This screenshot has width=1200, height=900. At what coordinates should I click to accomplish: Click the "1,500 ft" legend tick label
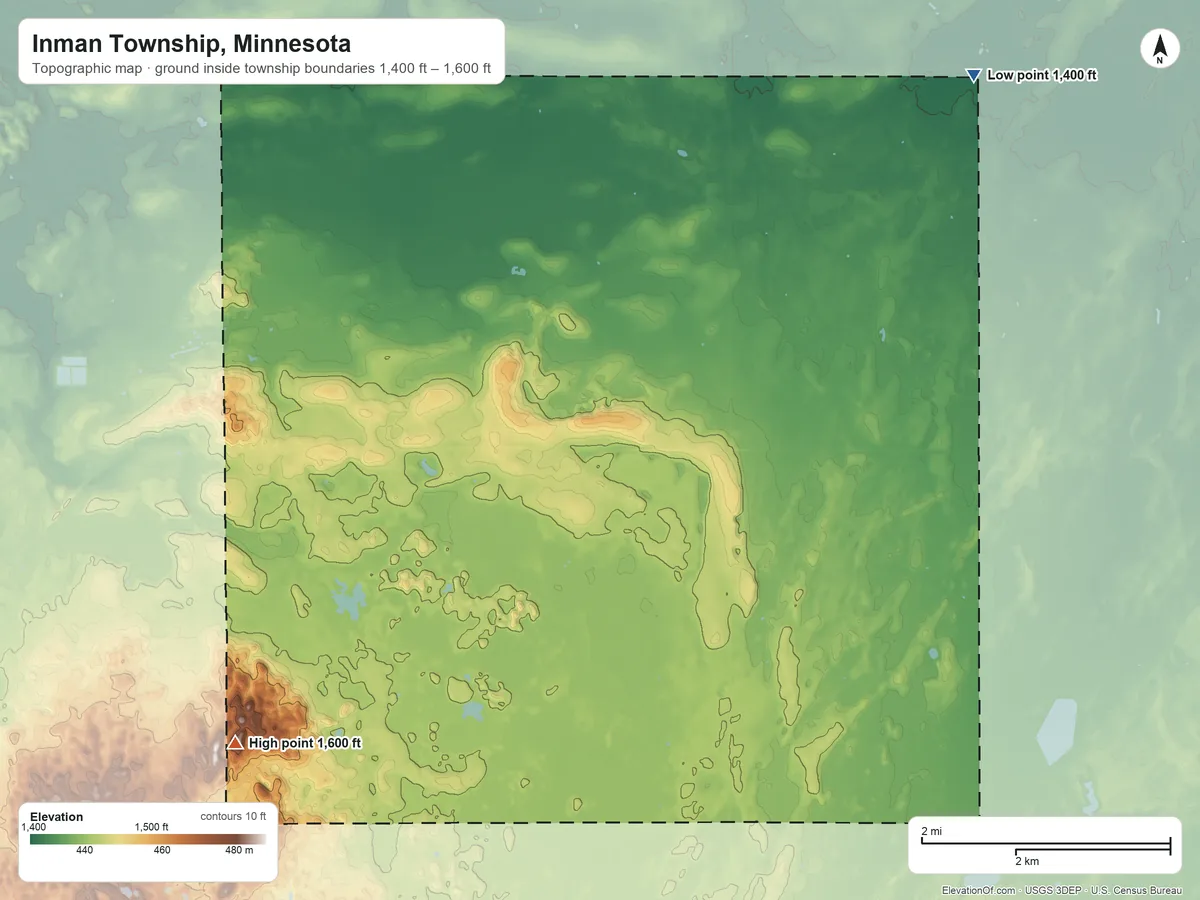coord(152,827)
